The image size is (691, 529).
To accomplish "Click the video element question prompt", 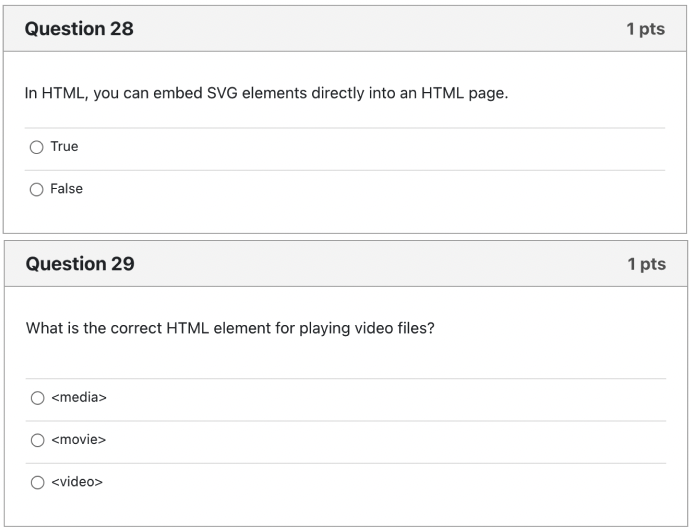I will pos(230,328).
